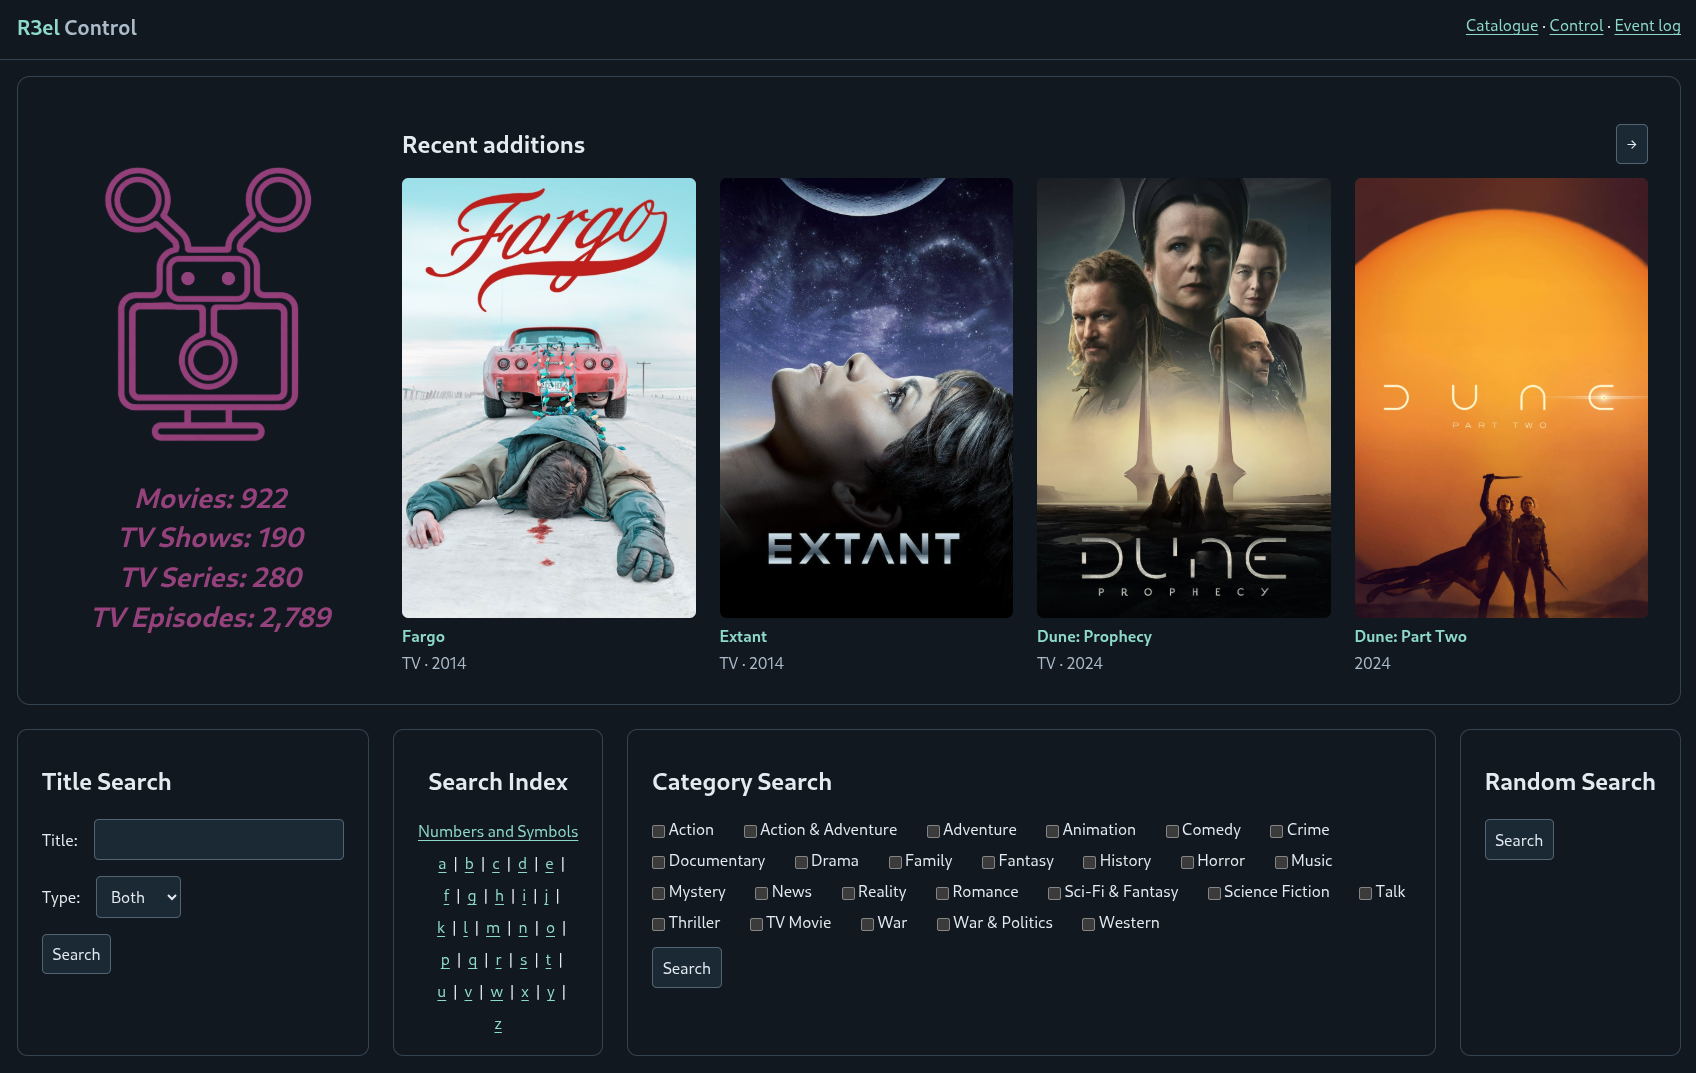
Task: Open the Fargo poster thumbnail
Action: 549,398
